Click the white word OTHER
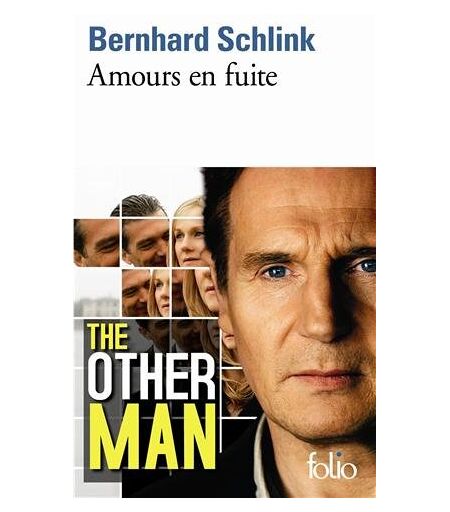Viewport: 450px width, 512px height. (x=151, y=376)
